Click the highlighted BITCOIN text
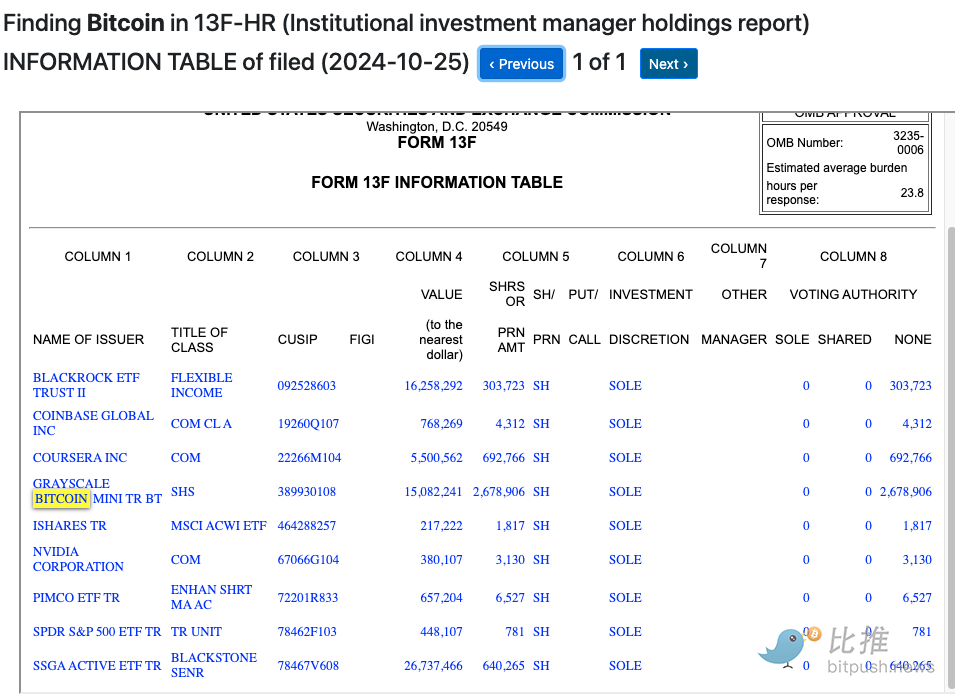The width and height of the screenshot is (955, 694). click(61, 499)
